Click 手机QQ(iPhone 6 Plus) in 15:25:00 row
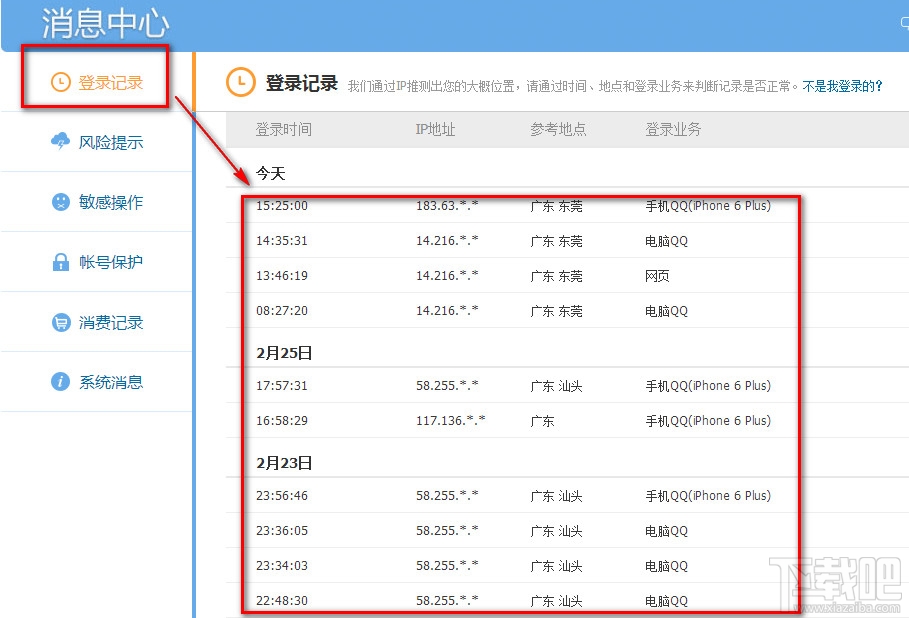The image size is (909, 618). 708,206
